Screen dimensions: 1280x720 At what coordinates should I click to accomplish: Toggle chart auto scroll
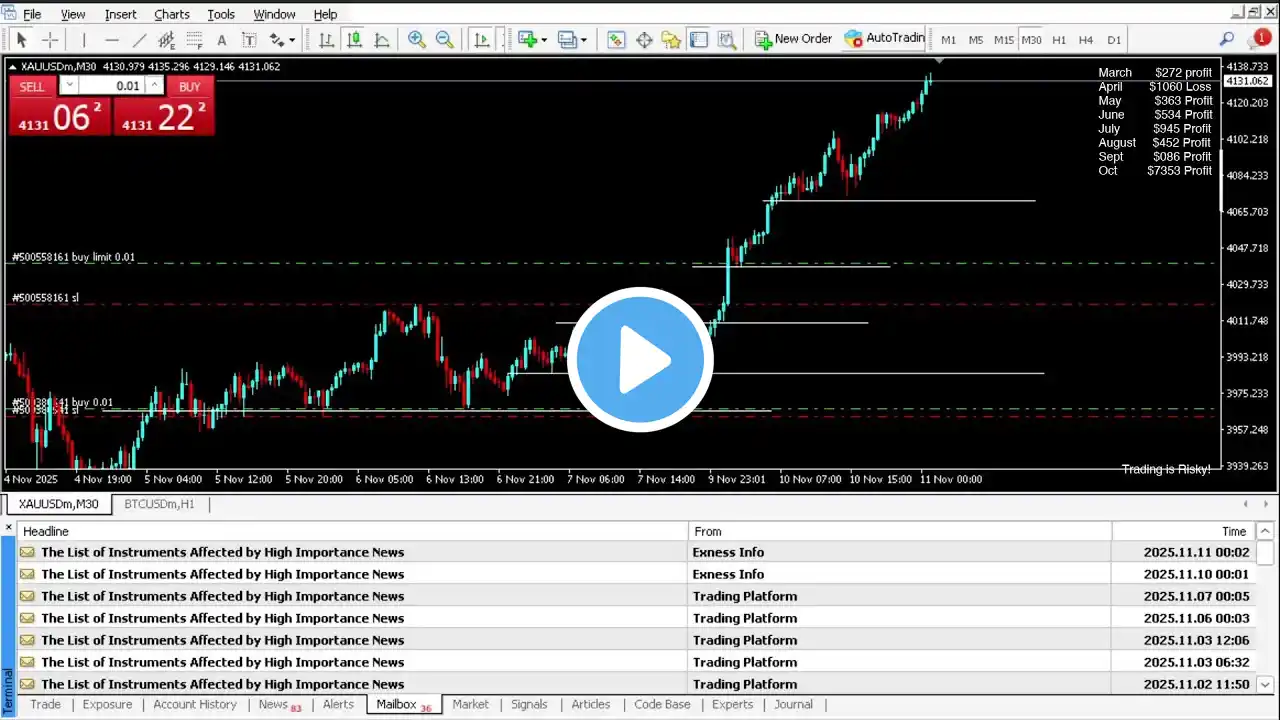coord(482,40)
